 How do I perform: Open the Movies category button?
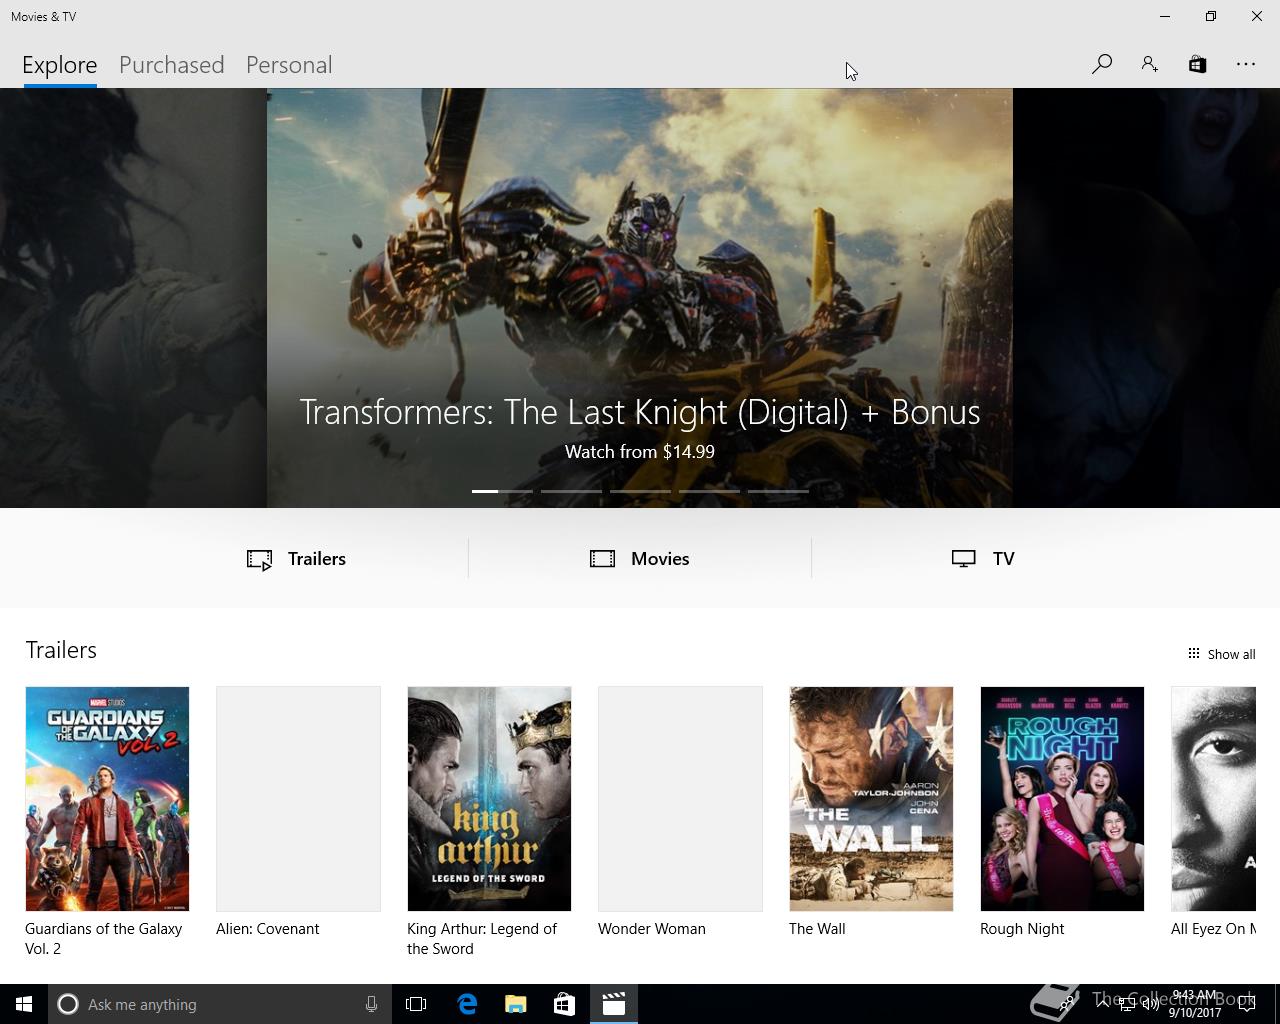pos(640,559)
